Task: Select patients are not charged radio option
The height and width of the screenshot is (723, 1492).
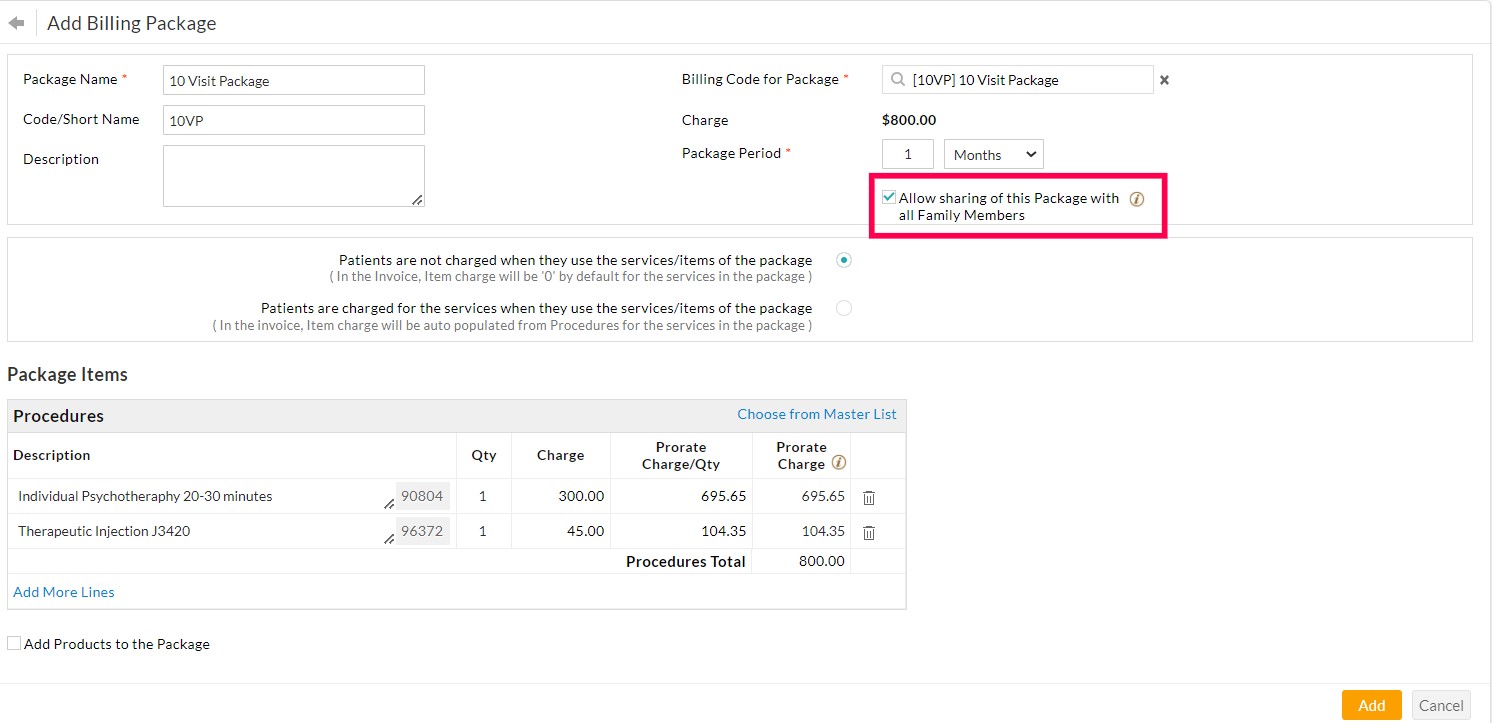Action: tap(843, 259)
